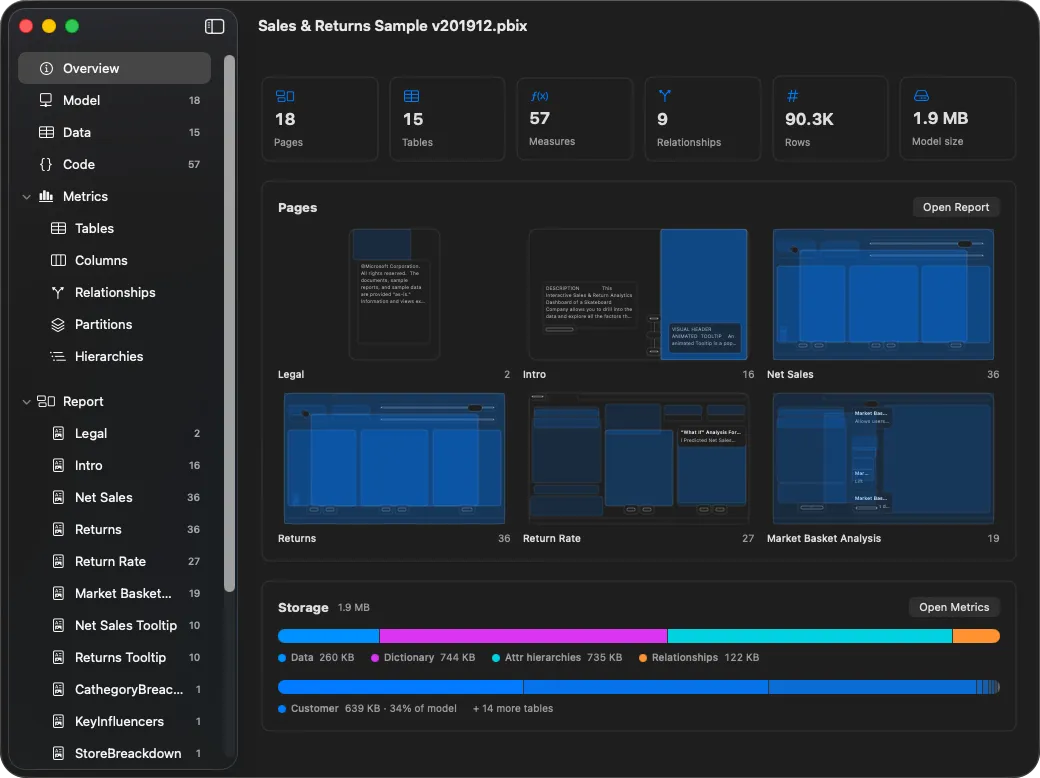The height and width of the screenshot is (778, 1040).
Task: Select Hierarchies under Metrics
Action: [x=114, y=356]
